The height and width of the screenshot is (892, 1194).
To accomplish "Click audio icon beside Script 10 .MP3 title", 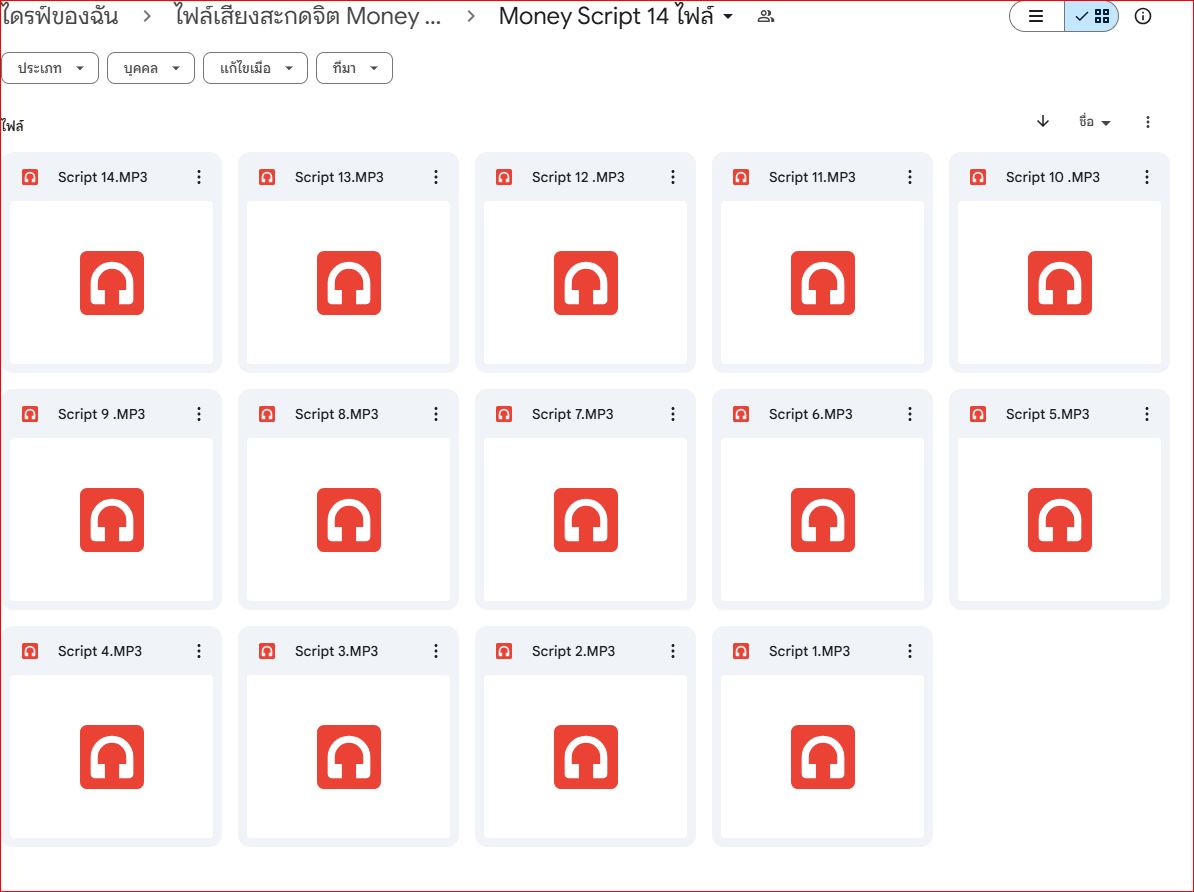I will (978, 177).
